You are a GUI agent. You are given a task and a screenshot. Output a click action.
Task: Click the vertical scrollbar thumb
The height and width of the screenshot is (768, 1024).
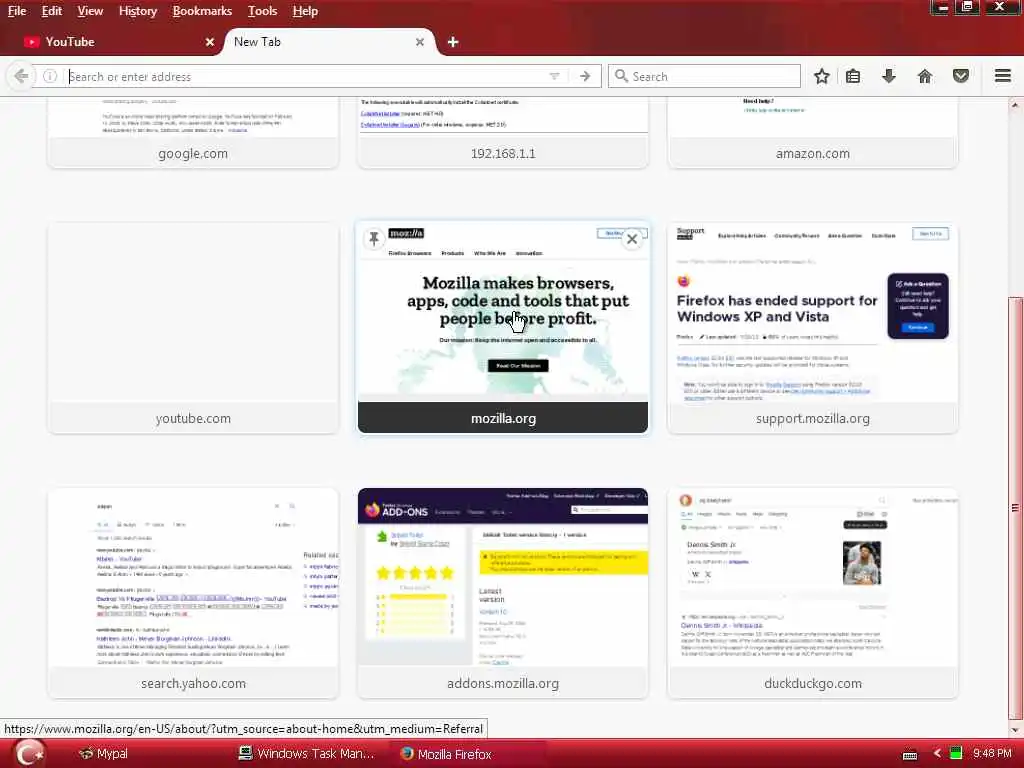[x=1015, y=507]
